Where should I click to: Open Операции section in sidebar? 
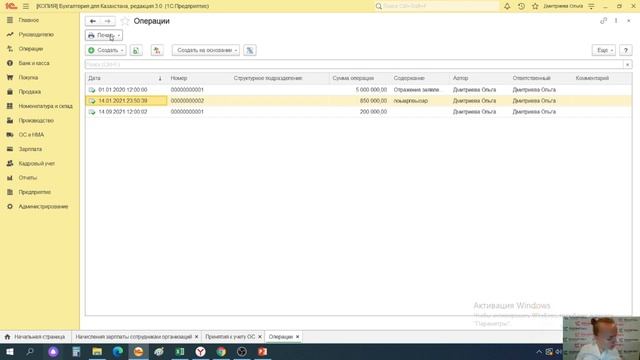[31, 49]
